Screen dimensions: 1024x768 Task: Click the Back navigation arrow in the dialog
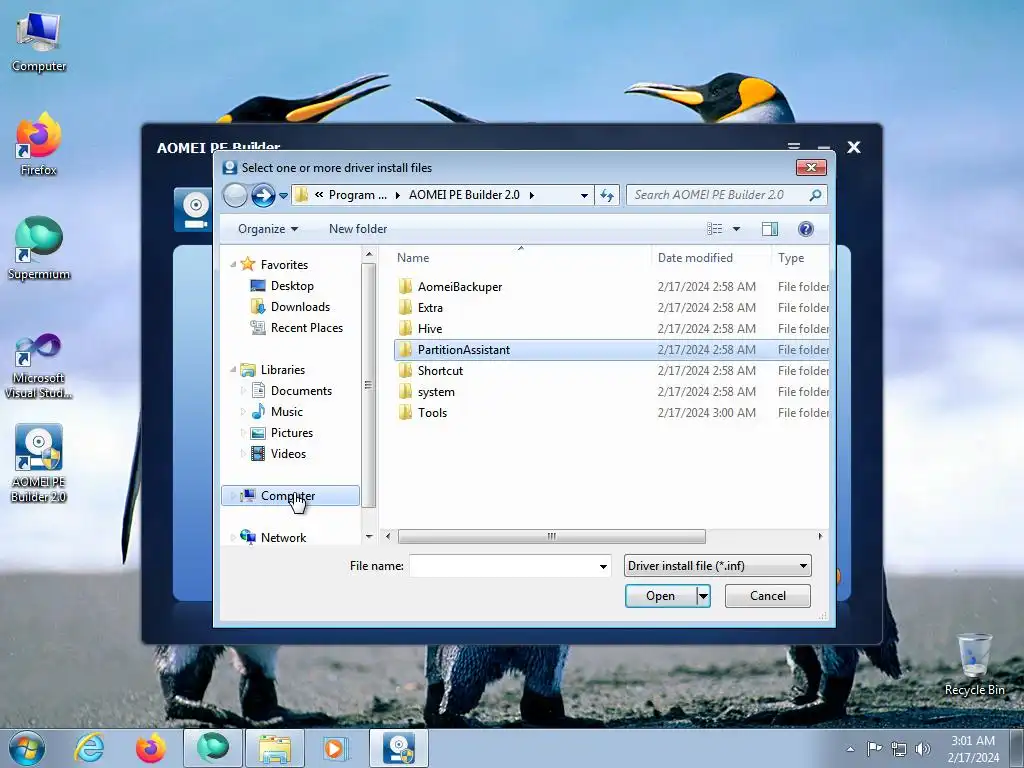click(x=235, y=195)
